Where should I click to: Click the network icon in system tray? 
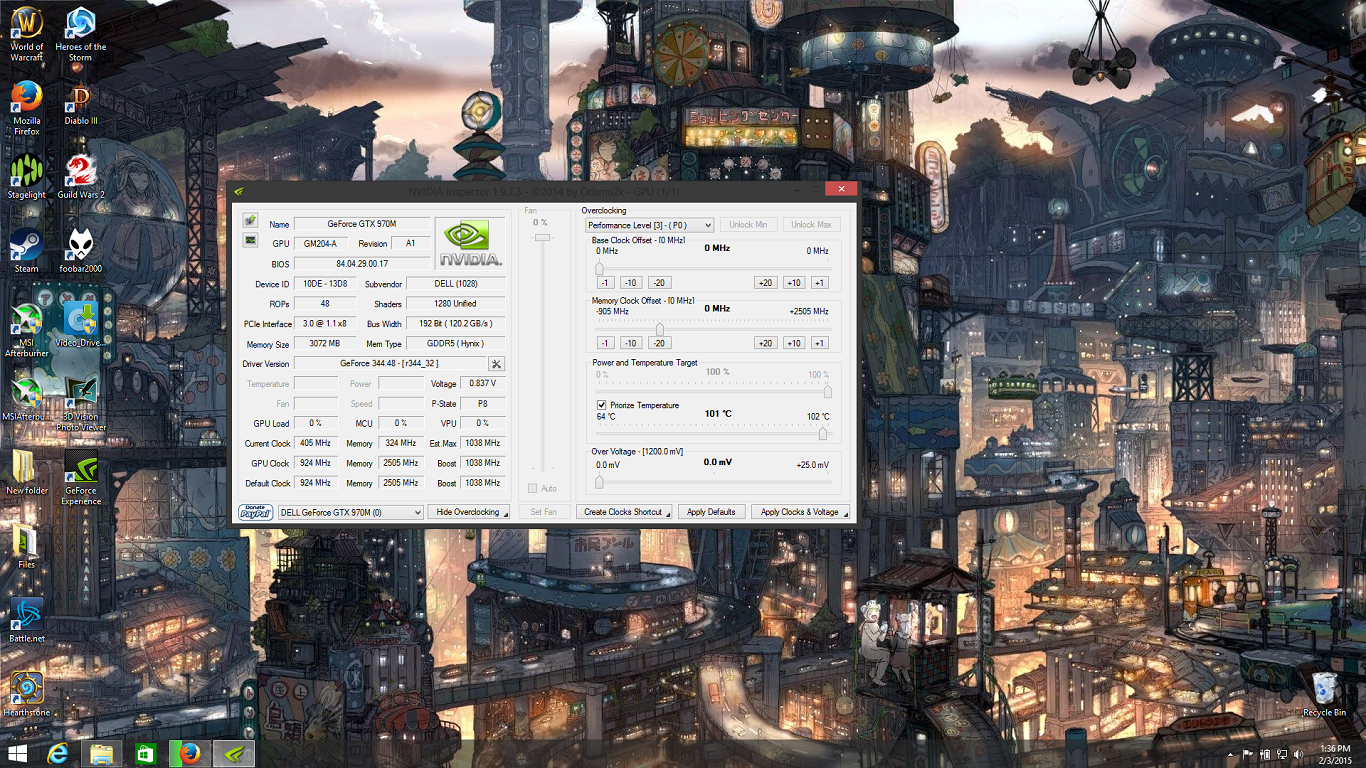point(1282,754)
